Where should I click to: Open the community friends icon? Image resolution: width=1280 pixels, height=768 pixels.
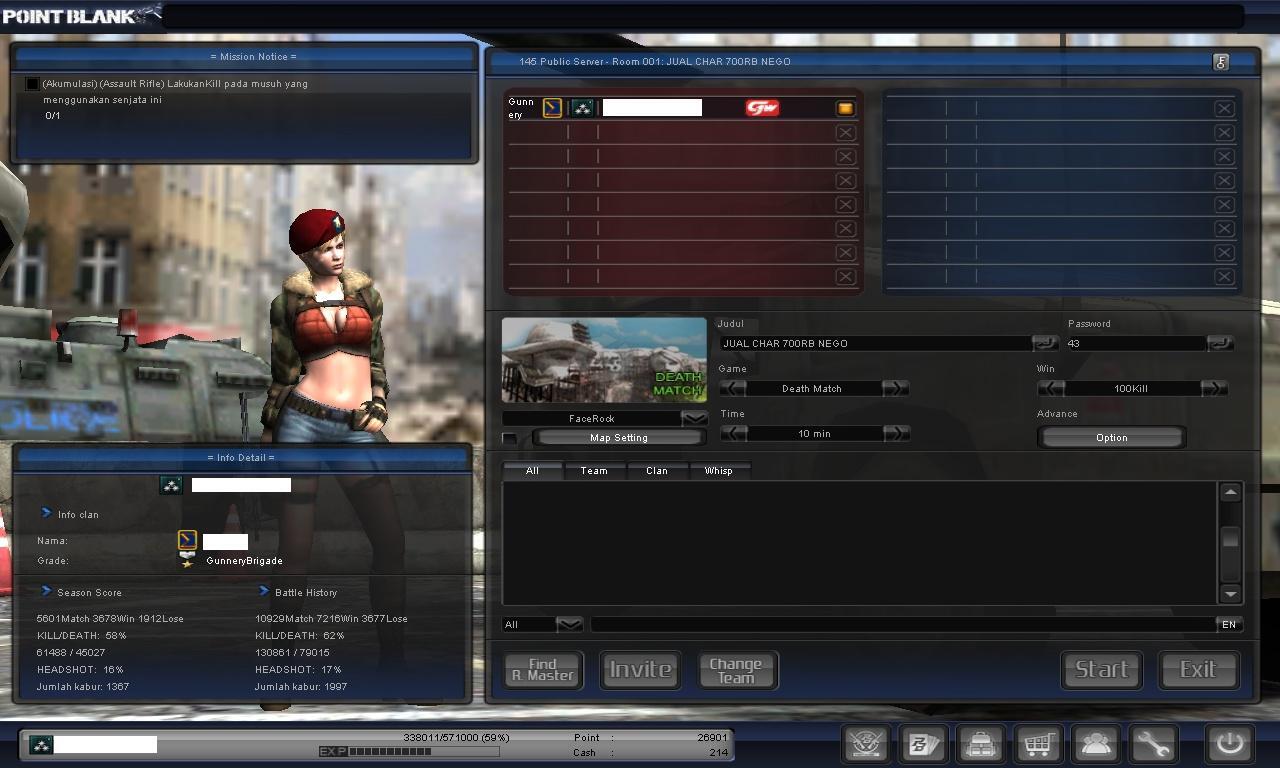click(x=1096, y=744)
